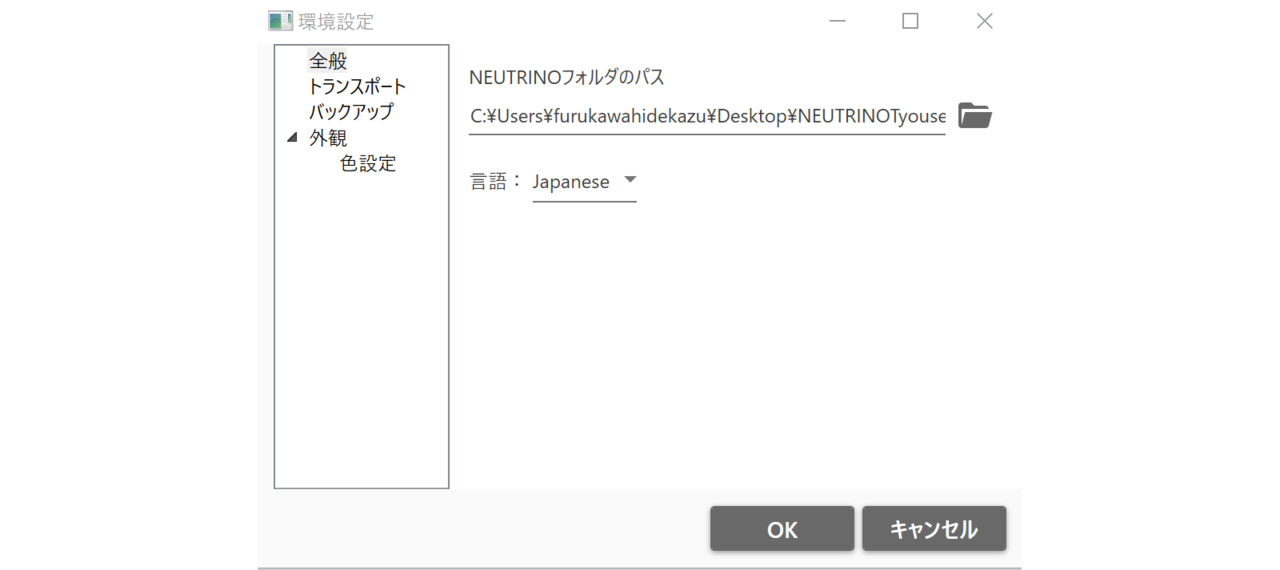
Task: Select 外観 in settings tree
Action: click(328, 138)
